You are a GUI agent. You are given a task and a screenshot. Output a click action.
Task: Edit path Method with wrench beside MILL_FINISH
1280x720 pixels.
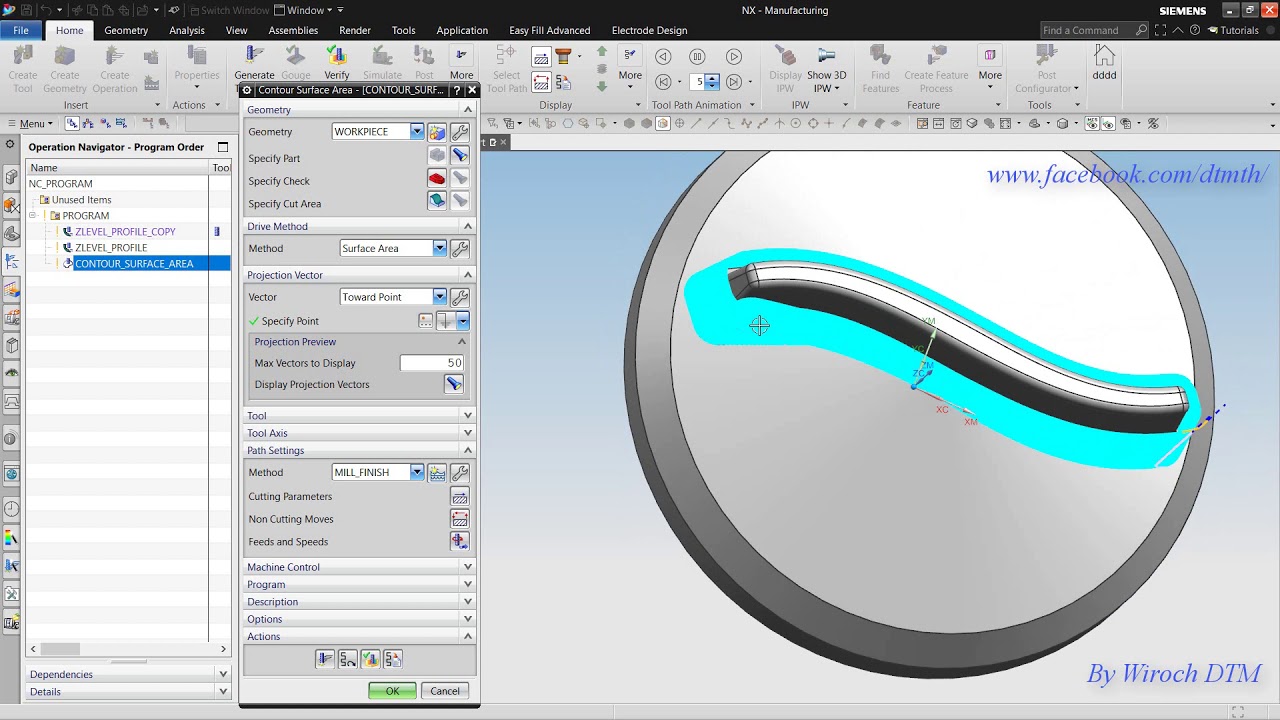(x=459, y=472)
